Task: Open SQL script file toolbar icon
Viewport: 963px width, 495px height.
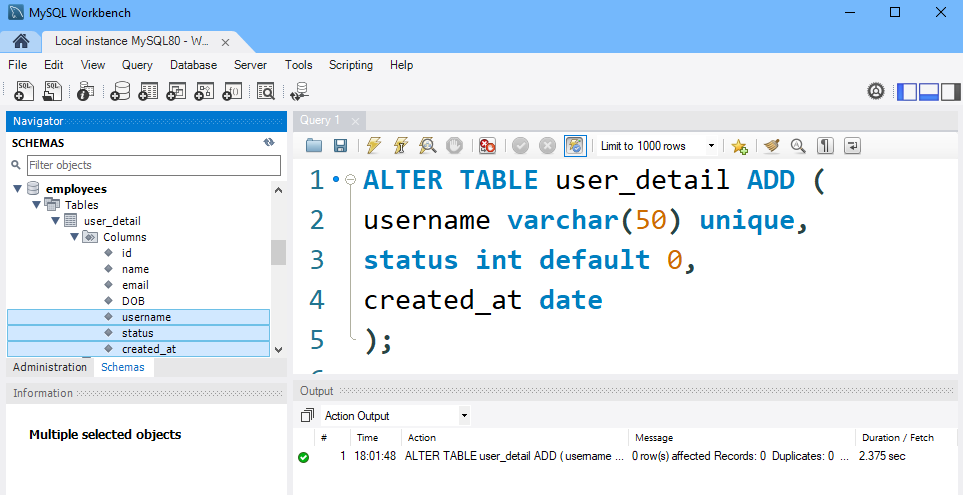Action: click(x=52, y=91)
